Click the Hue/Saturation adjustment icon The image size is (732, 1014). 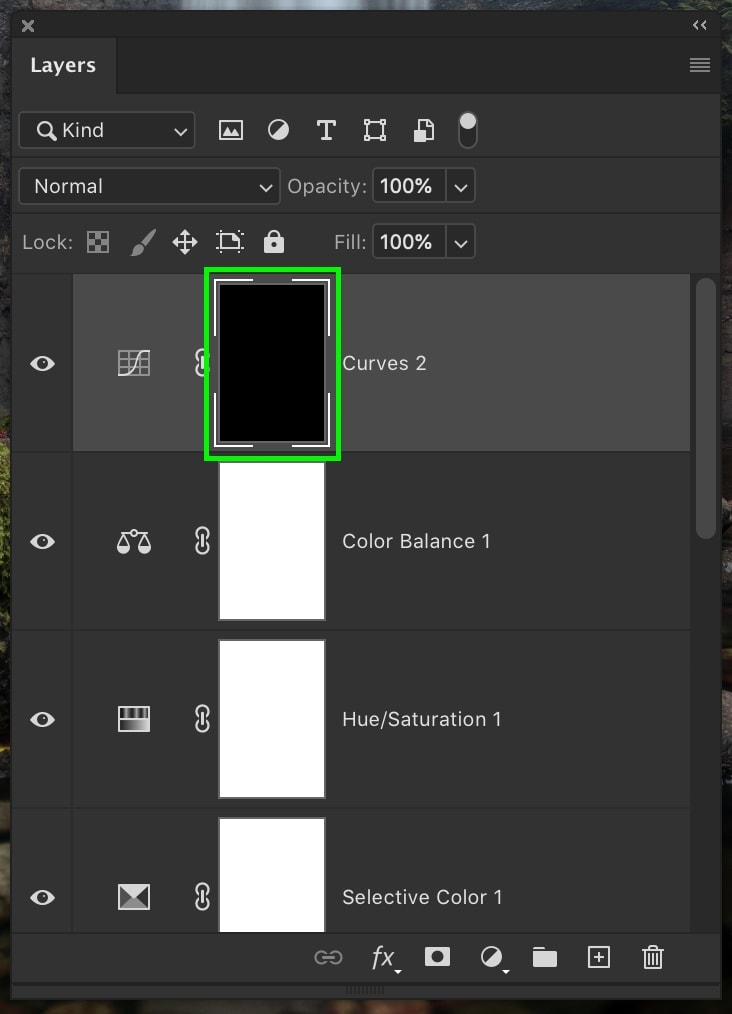(x=134, y=719)
